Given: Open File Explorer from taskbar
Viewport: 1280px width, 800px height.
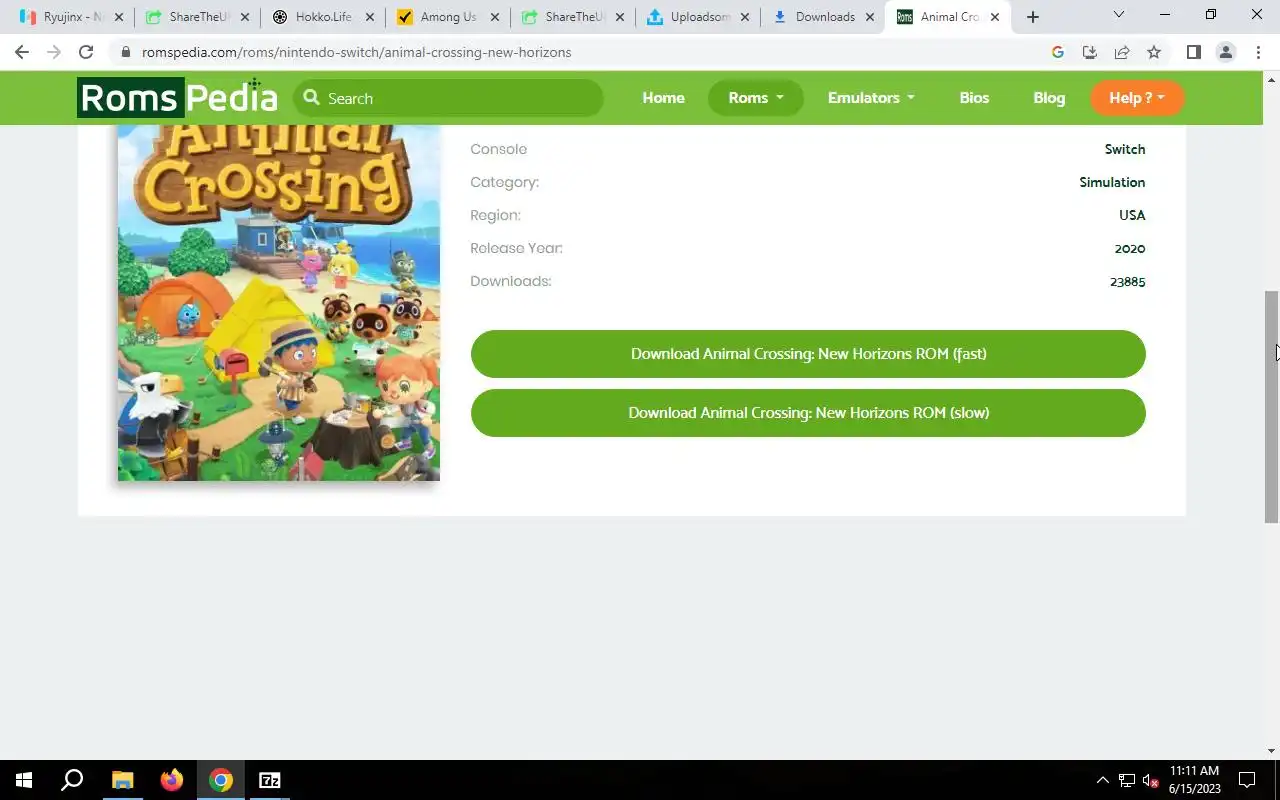Looking at the screenshot, I should 122,780.
